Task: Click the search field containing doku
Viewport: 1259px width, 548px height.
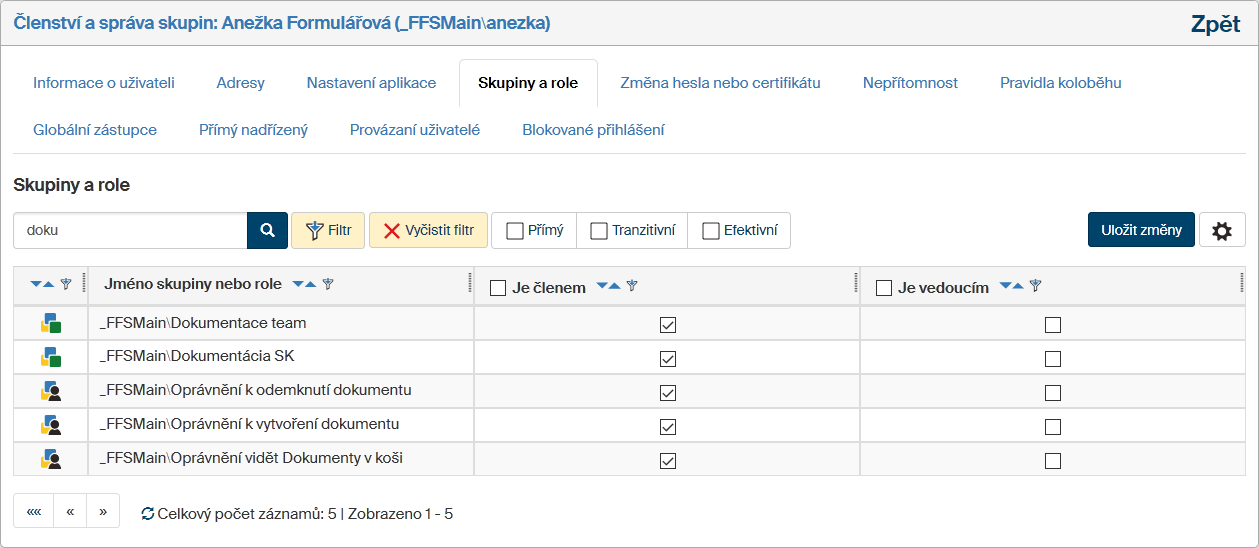Action: [x=130, y=230]
